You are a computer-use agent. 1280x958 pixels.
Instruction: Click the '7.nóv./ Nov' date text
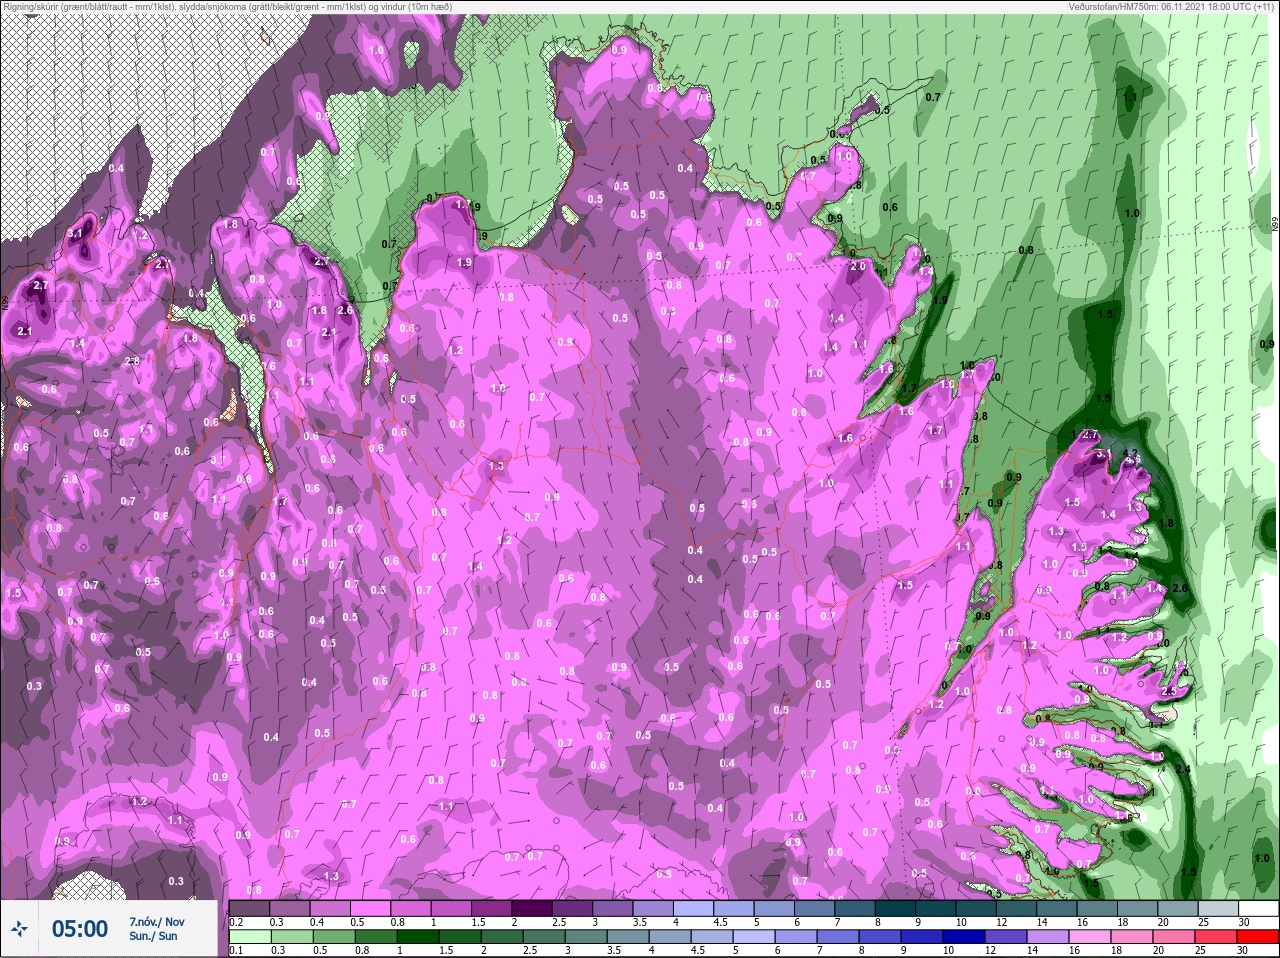[x=156, y=922]
